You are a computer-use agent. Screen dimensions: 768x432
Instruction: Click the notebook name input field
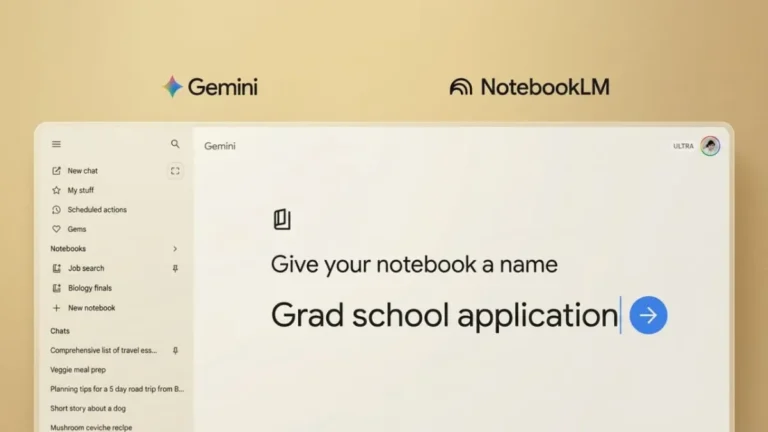pos(445,315)
